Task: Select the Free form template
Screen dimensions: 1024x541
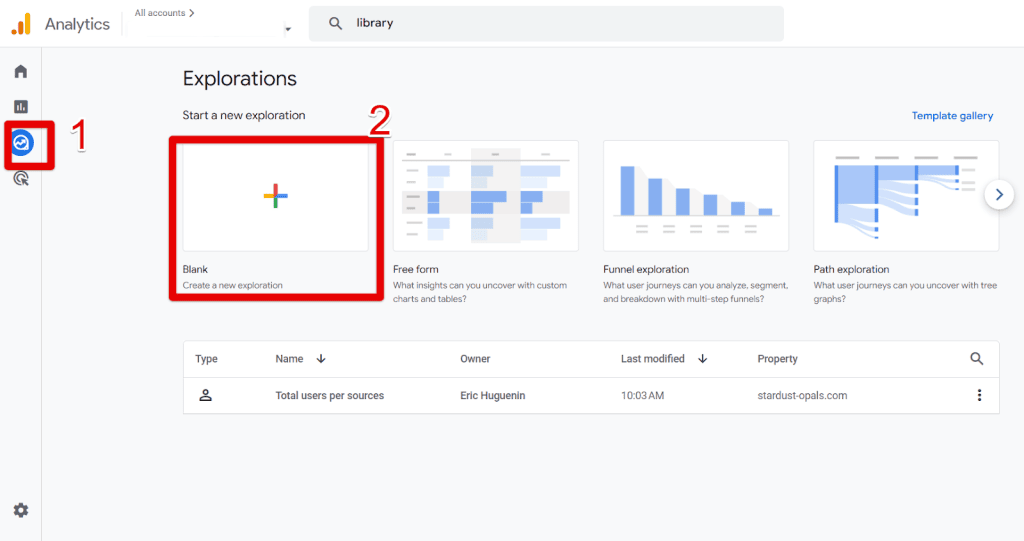Action: 486,196
